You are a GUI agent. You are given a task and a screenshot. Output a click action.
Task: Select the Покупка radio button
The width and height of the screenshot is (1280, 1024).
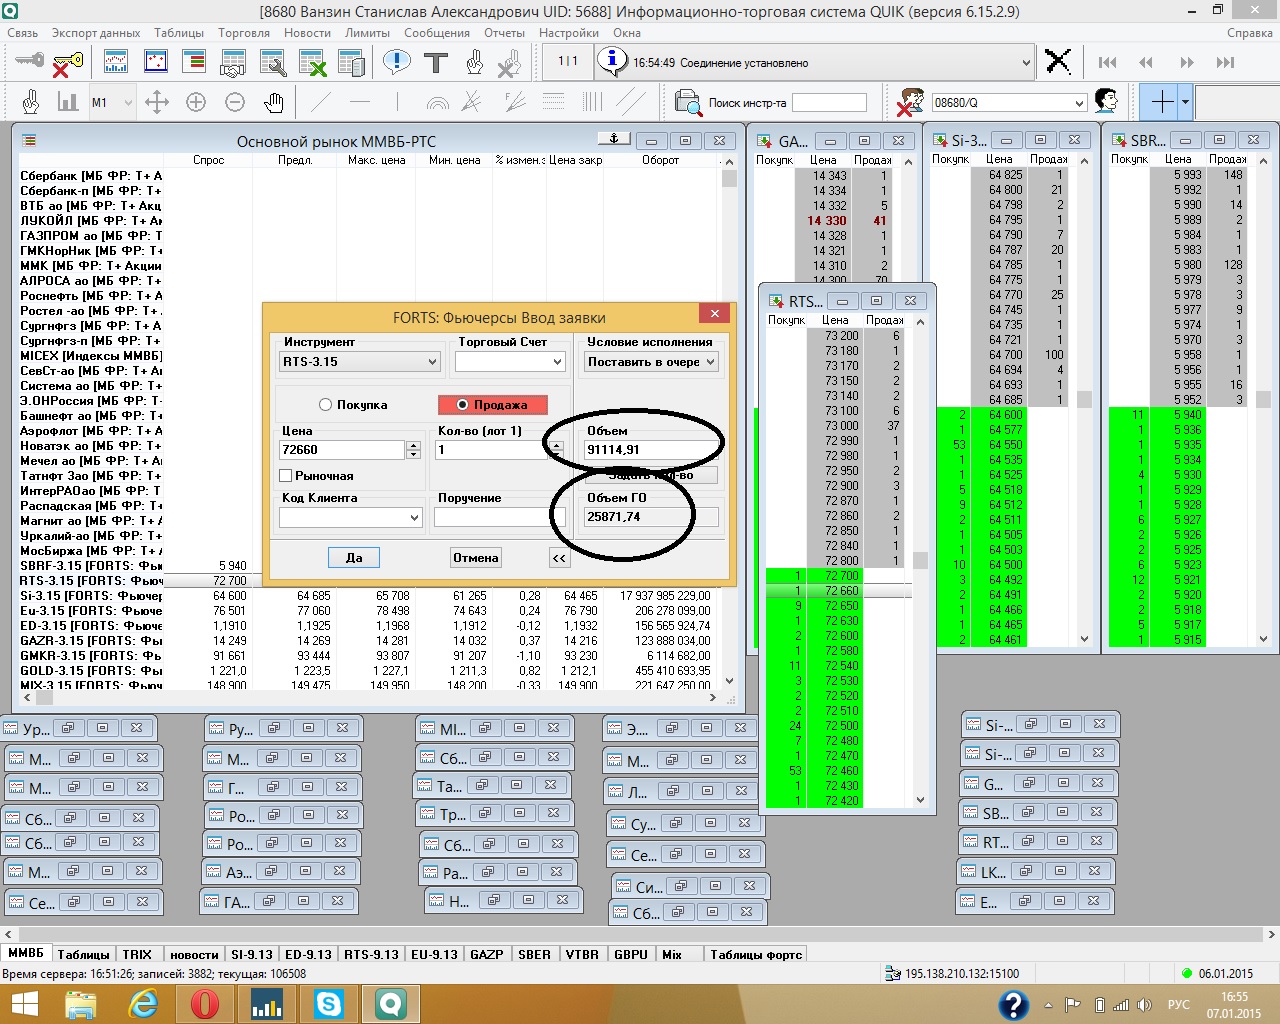(325, 405)
